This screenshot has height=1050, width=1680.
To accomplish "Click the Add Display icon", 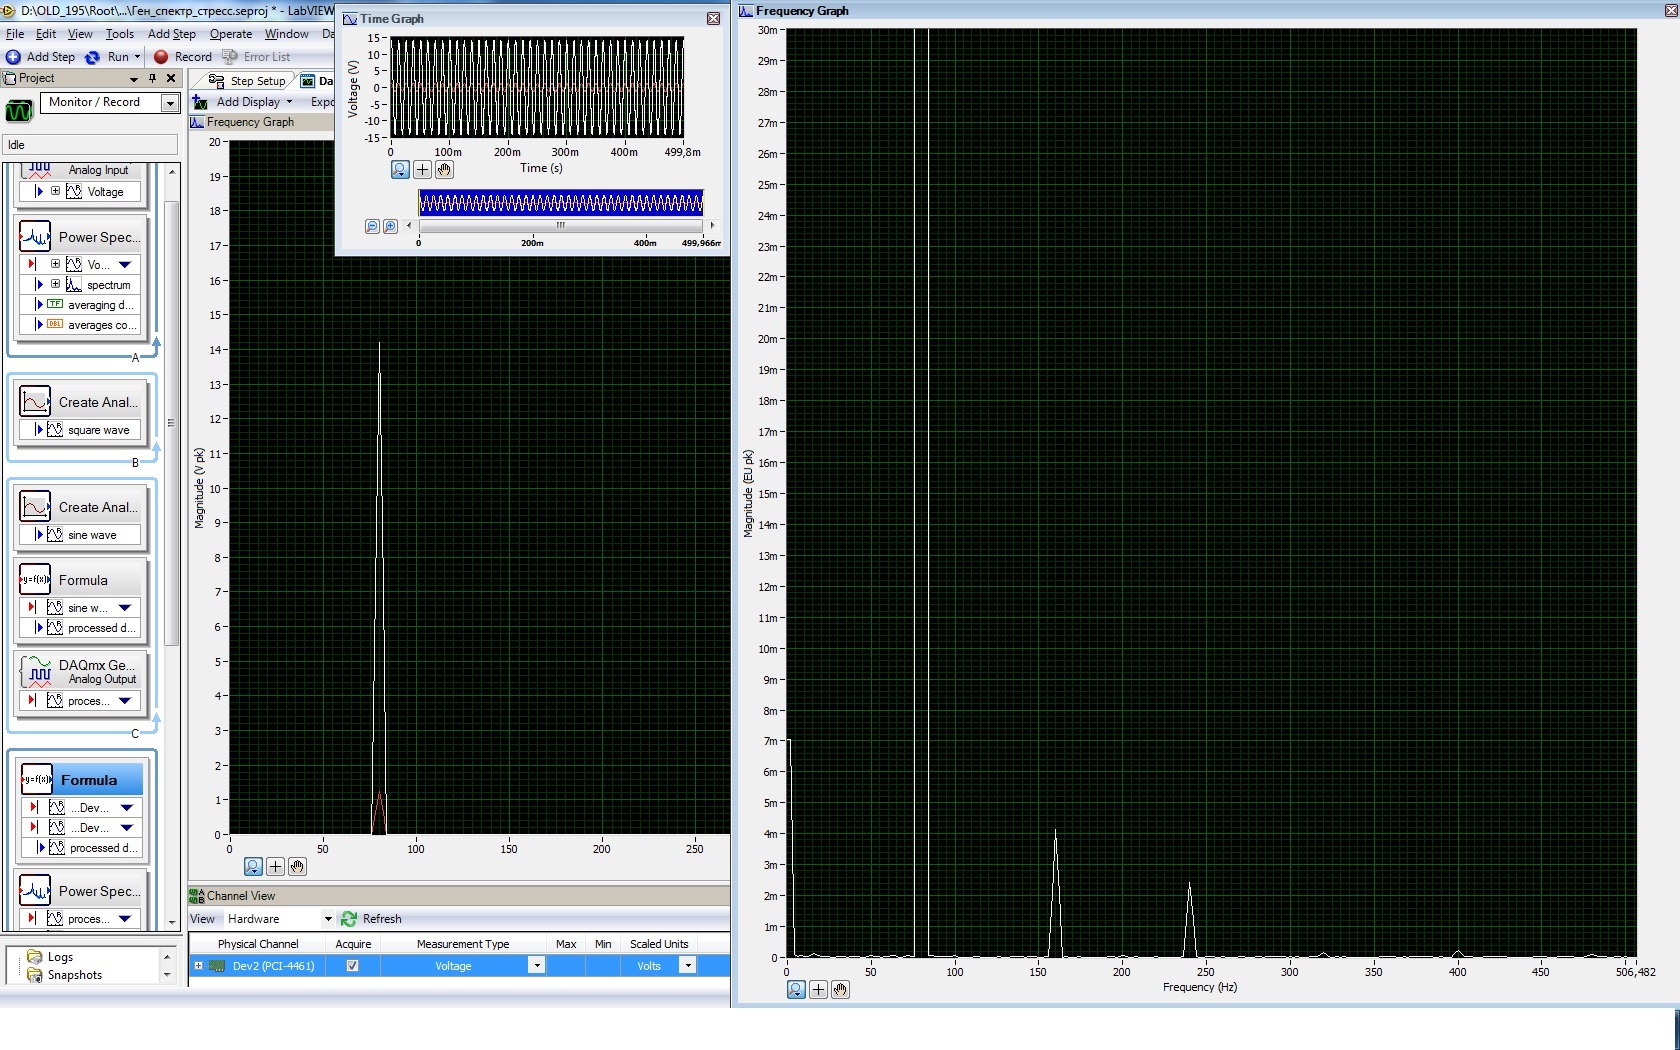I will pos(200,102).
